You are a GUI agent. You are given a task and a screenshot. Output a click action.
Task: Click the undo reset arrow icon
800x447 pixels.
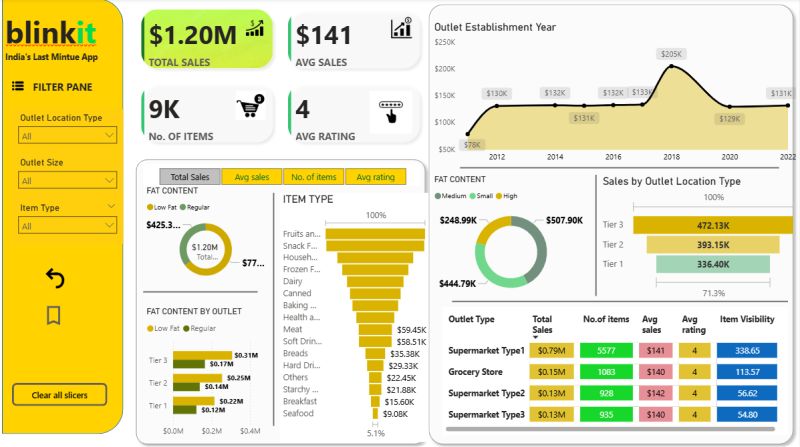pyautogui.click(x=55, y=279)
